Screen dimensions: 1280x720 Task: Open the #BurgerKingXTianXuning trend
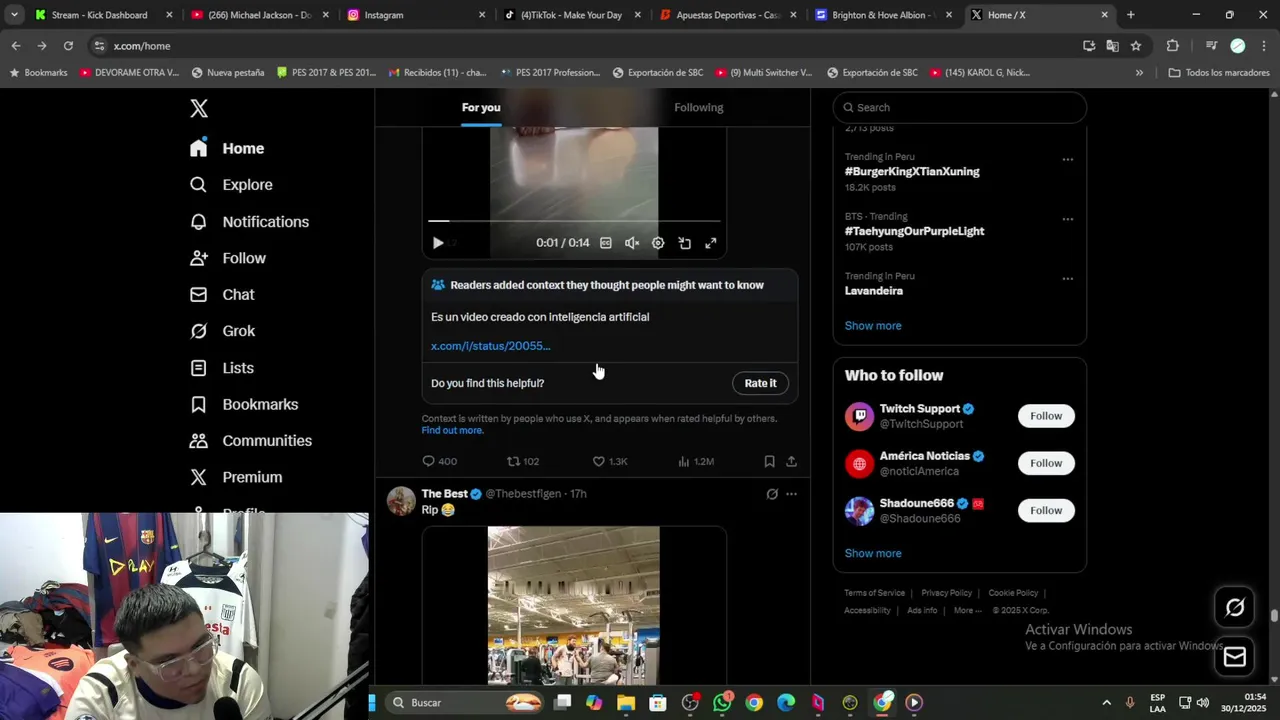coord(912,172)
